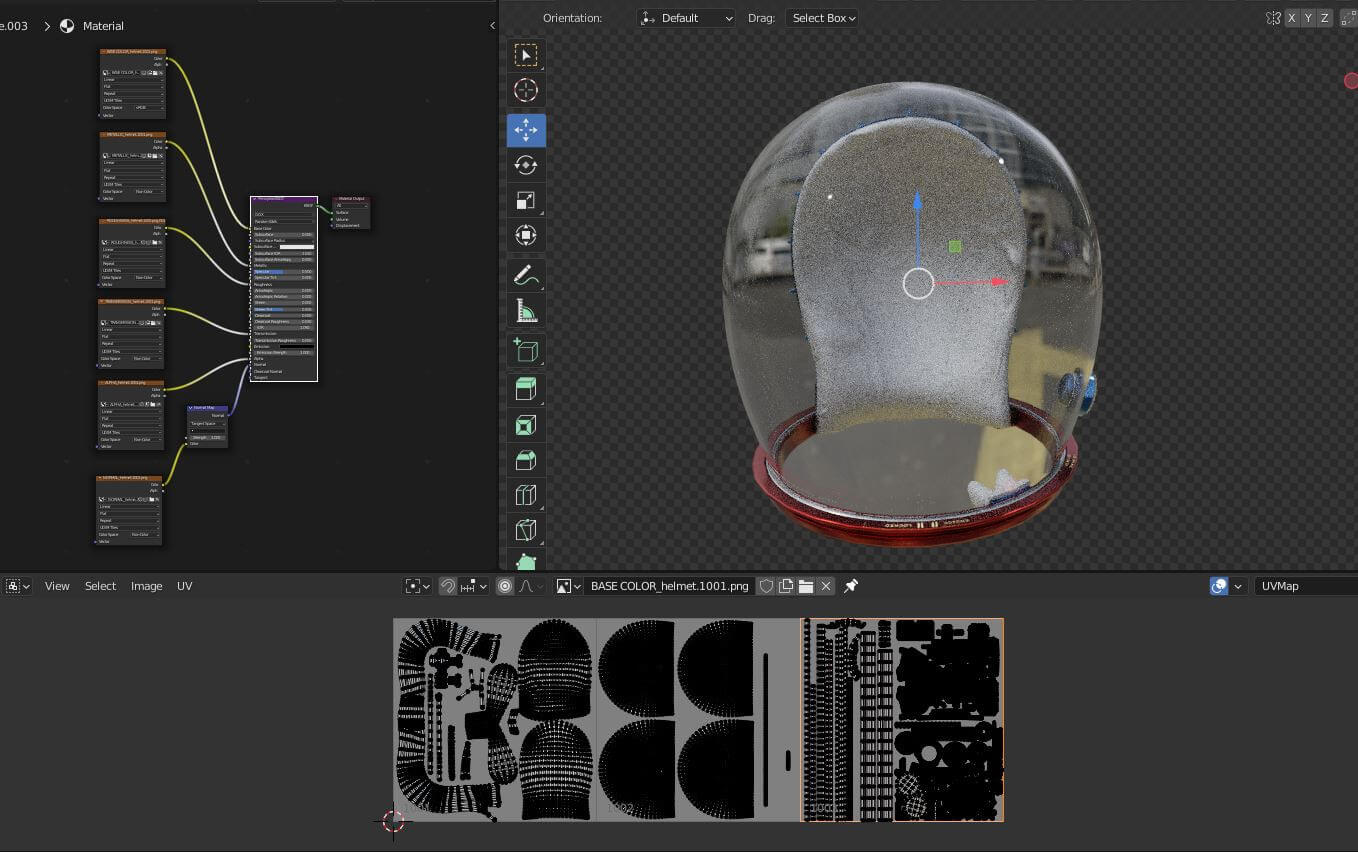
Task: Click the proportional editing falloff curve icon
Action: click(x=529, y=586)
